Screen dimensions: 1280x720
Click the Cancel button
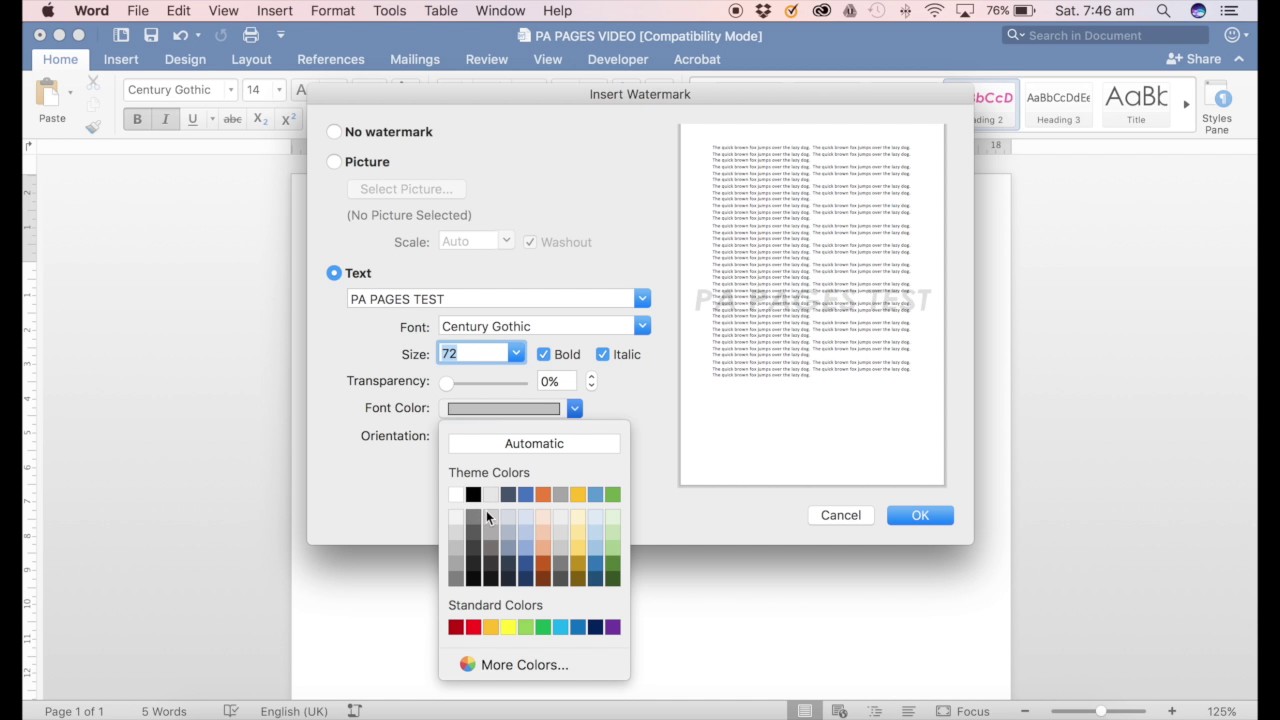(x=840, y=515)
